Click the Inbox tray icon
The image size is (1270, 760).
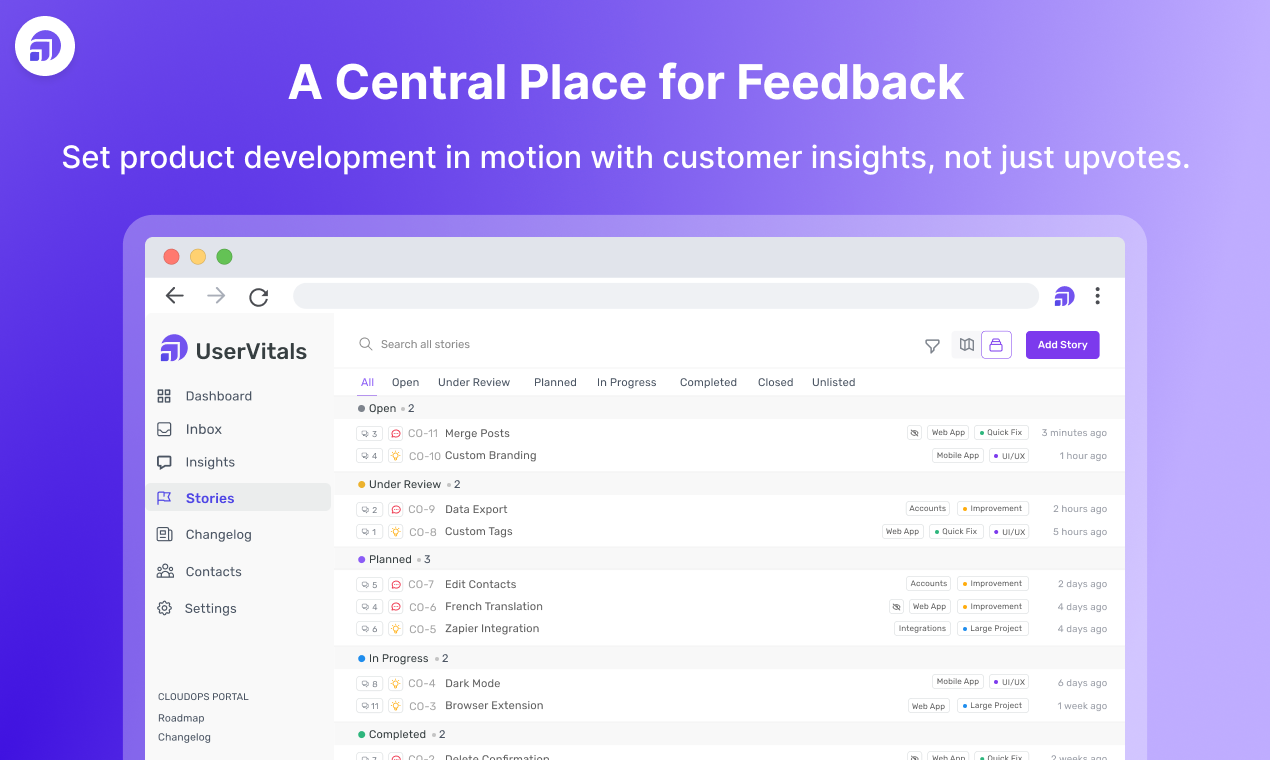pyautogui.click(x=164, y=429)
